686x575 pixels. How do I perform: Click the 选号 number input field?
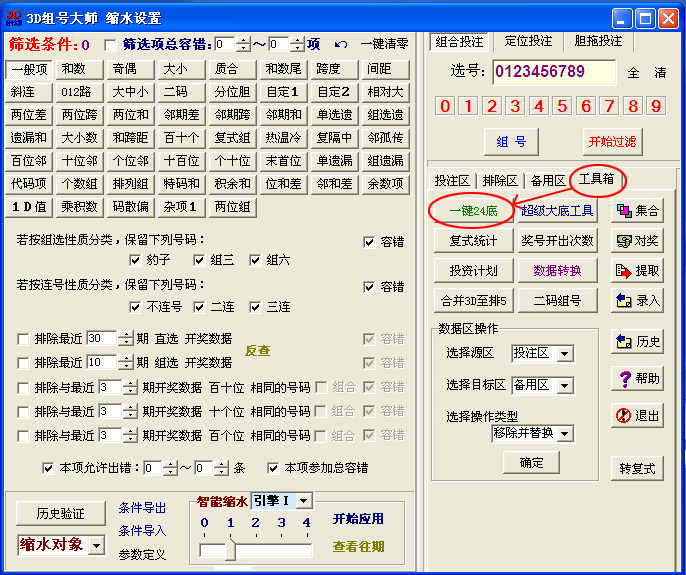[x=554, y=72]
